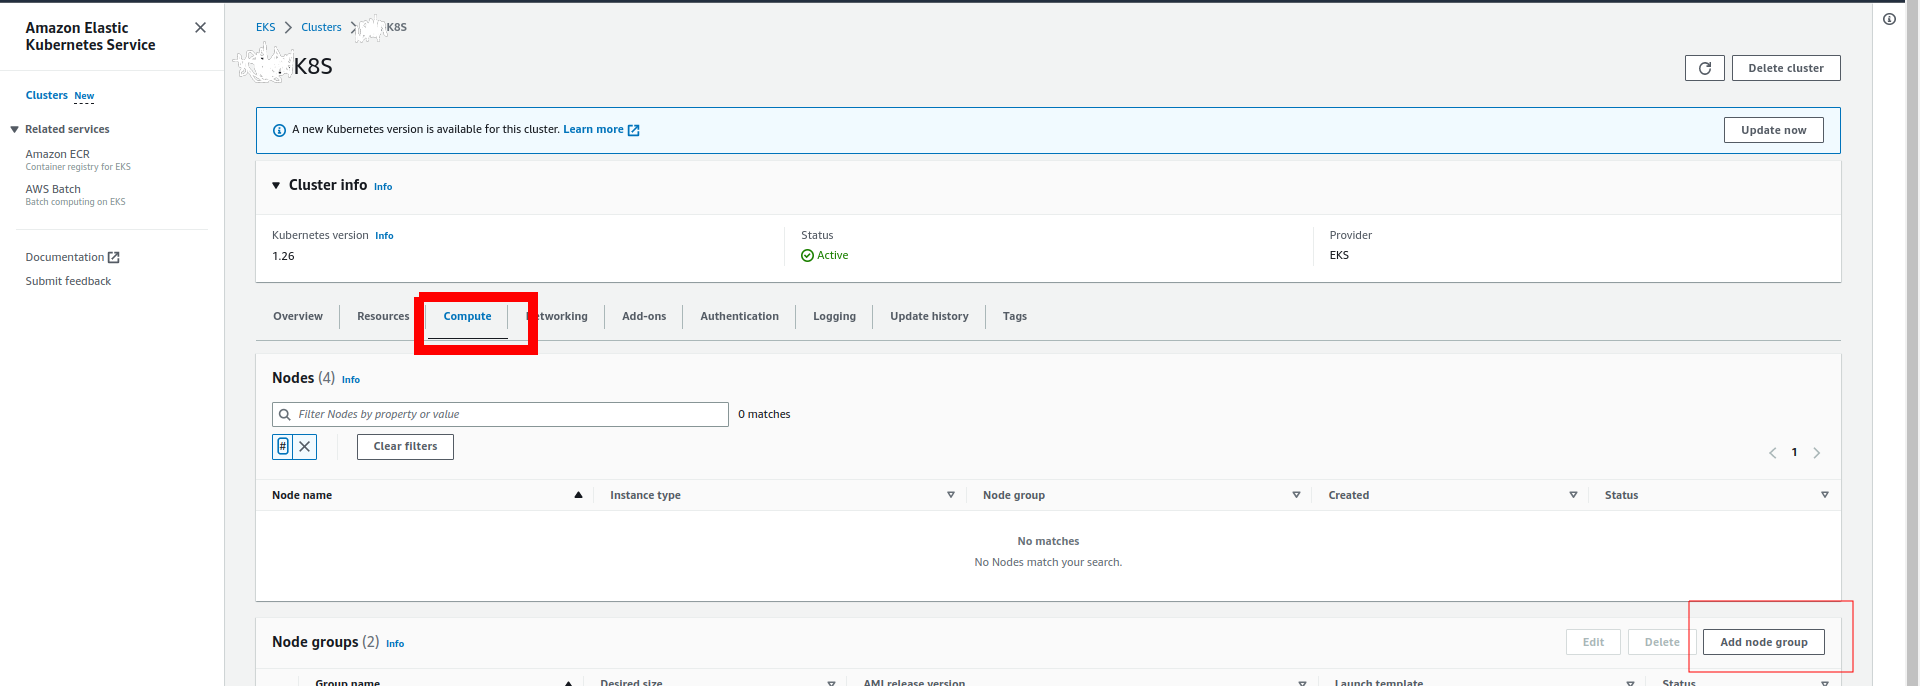1920x686 pixels.
Task: Sort nodes by Node name ascending arrow
Action: click(578, 495)
